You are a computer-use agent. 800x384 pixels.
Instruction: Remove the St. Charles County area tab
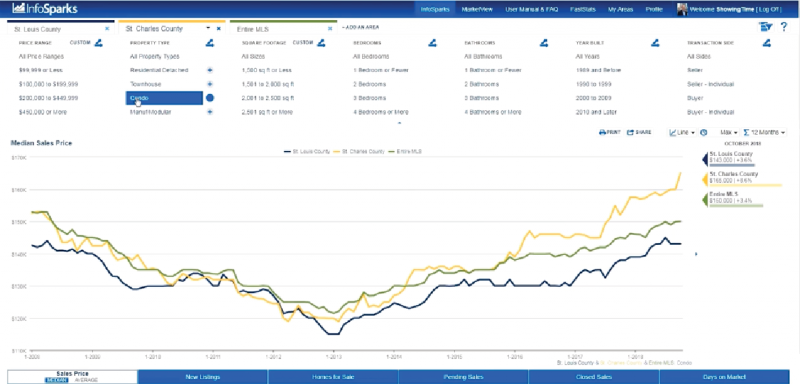click(219, 29)
